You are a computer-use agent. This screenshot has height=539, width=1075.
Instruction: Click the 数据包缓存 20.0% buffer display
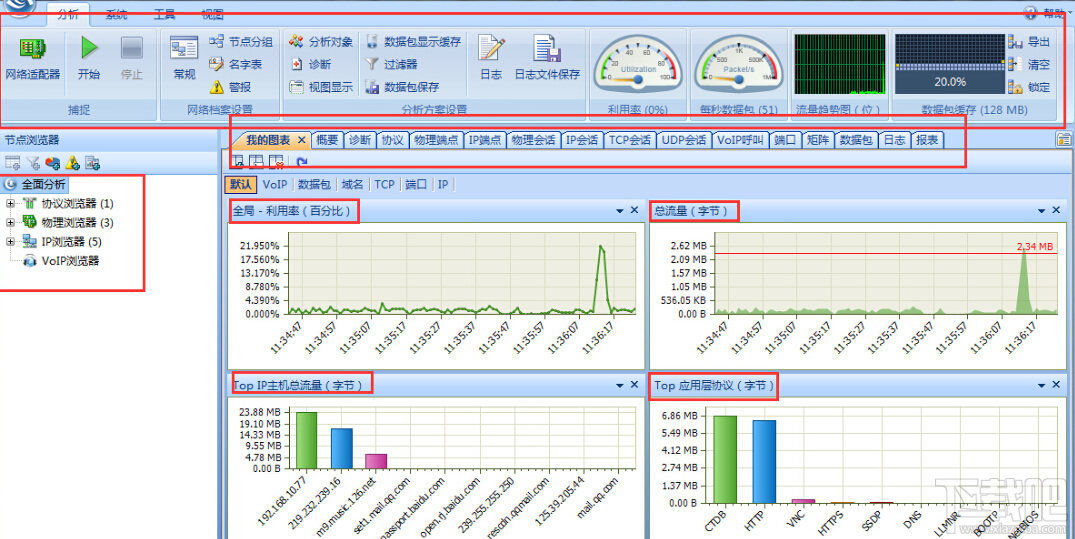point(950,64)
